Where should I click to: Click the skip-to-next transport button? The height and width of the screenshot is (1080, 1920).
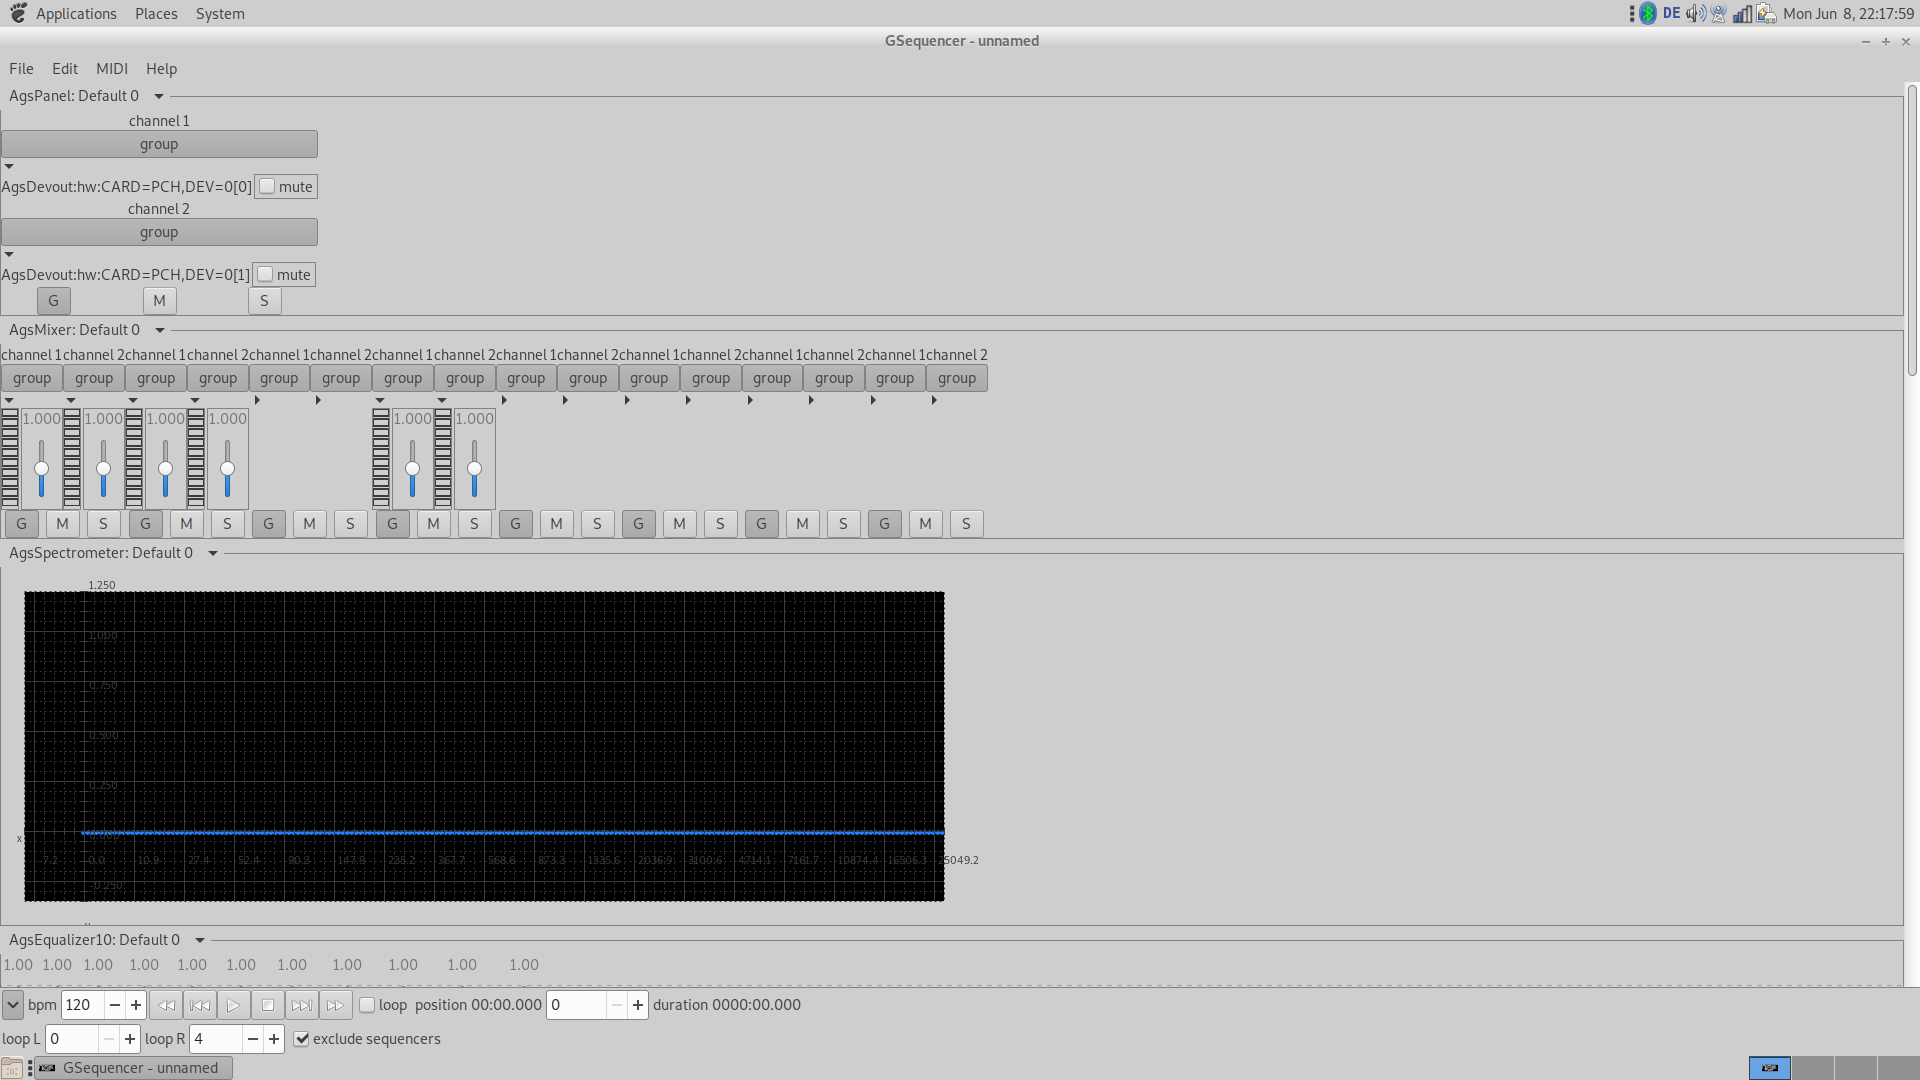(301, 1005)
